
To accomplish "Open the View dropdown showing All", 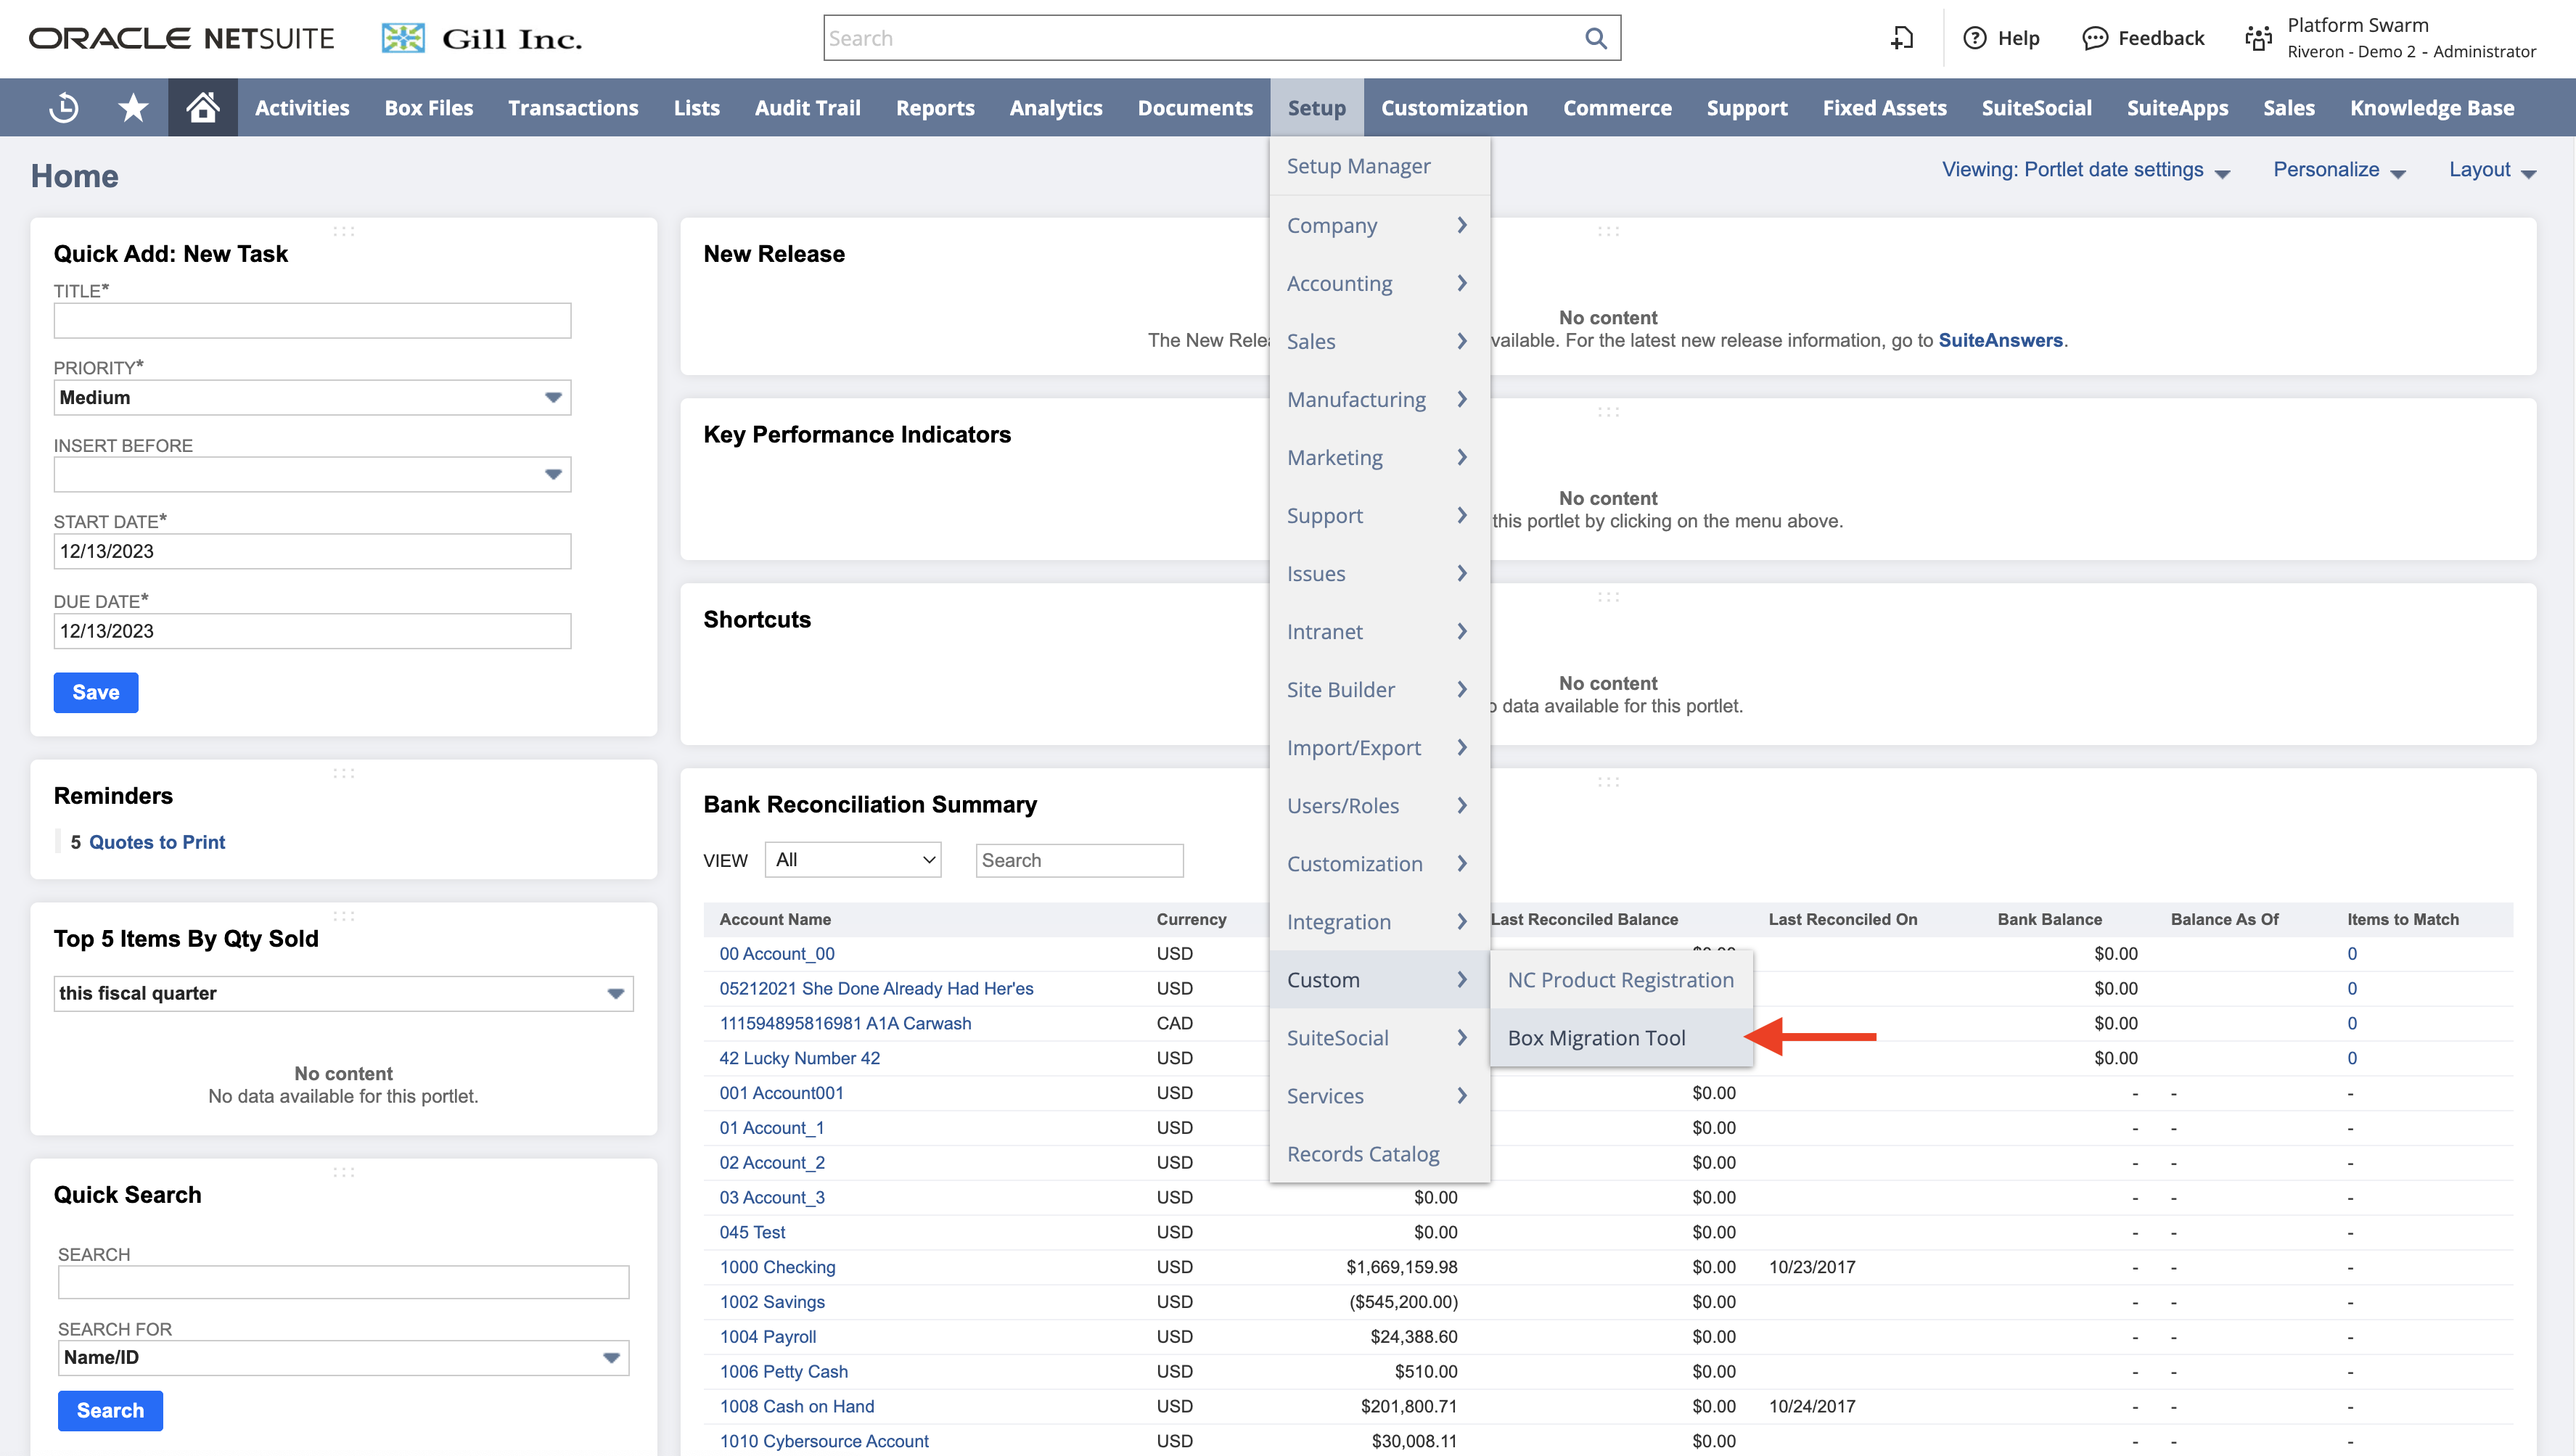I will point(853,860).
